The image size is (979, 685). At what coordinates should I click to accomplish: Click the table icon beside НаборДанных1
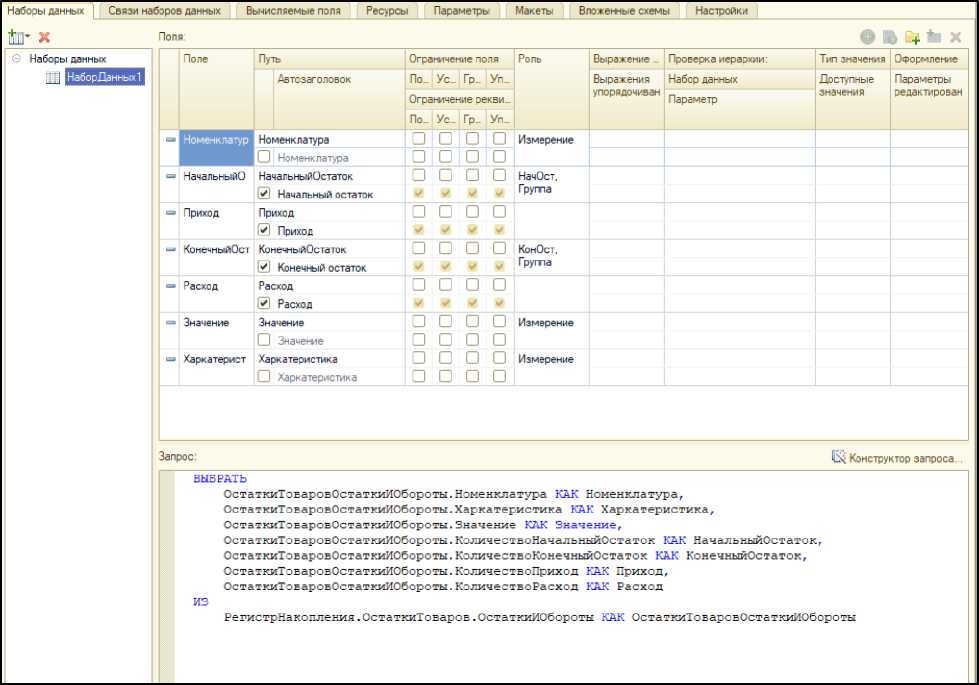point(54,76)
